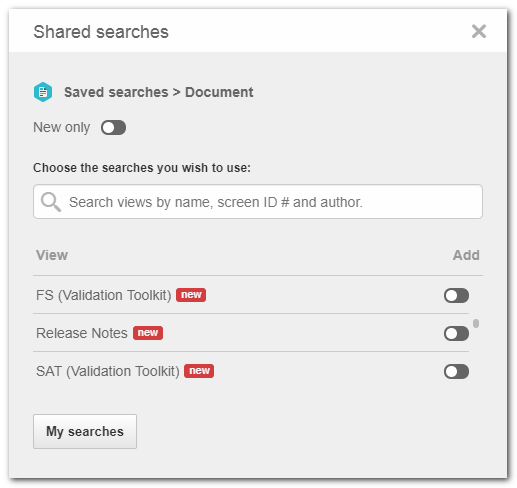Click the new badge next to Release Notes
The width and height of the screenshot is (517, 488).
click(x=148, y=333)
